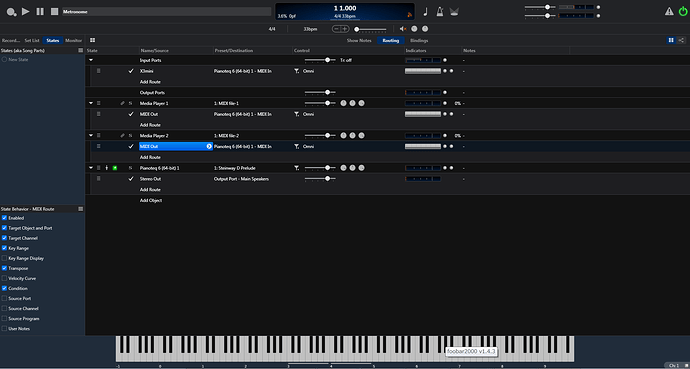Open the warning triangle alert icon
The height and width of the screenshot is (369, 690).
click(x=669, y=11)
